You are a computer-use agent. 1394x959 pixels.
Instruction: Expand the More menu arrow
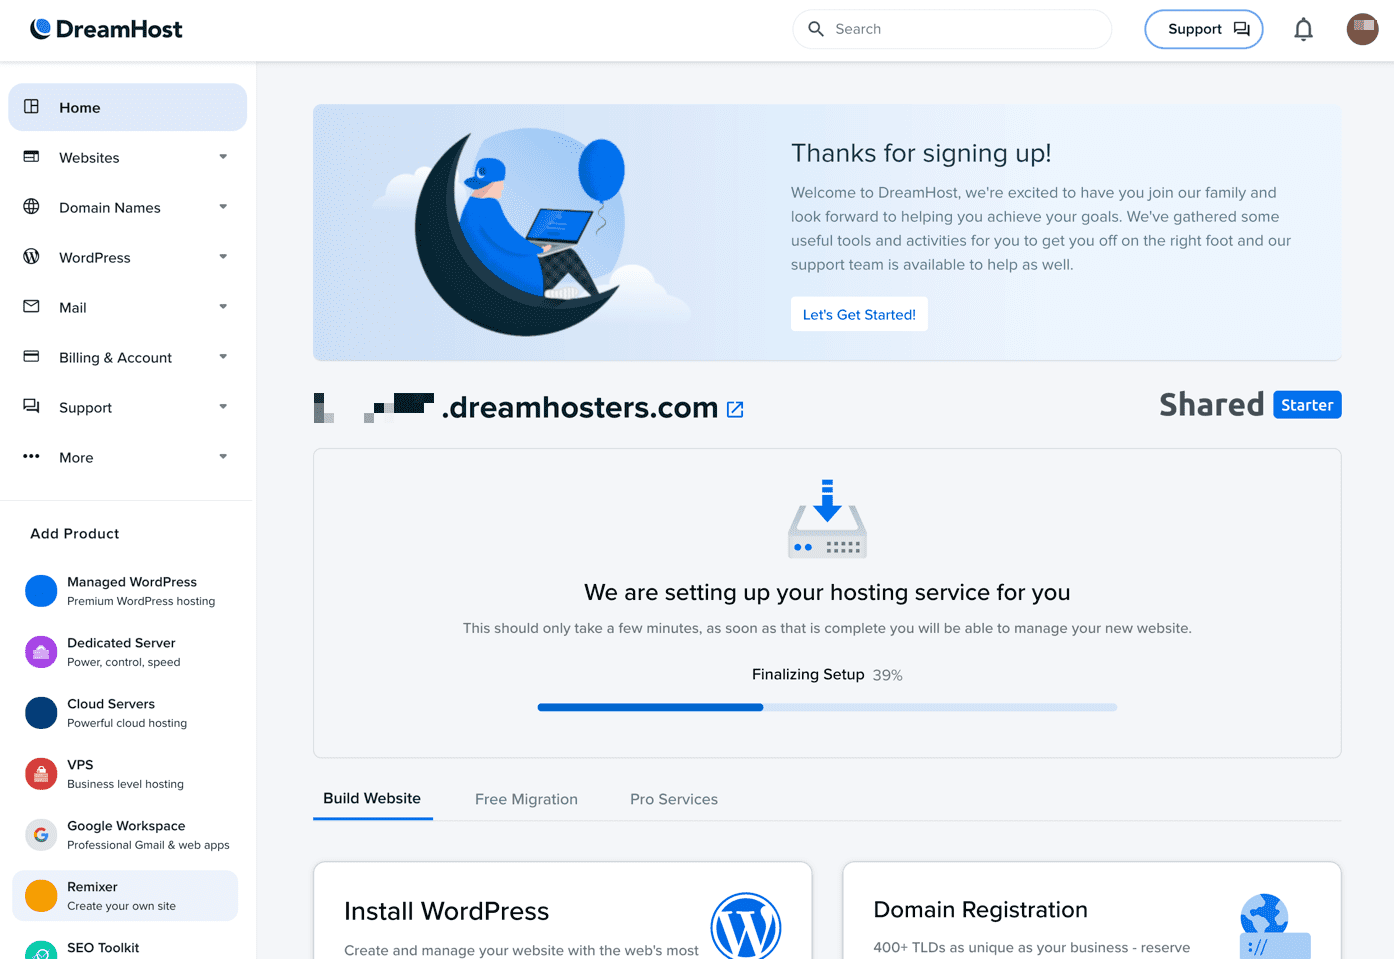click(223, 457)
